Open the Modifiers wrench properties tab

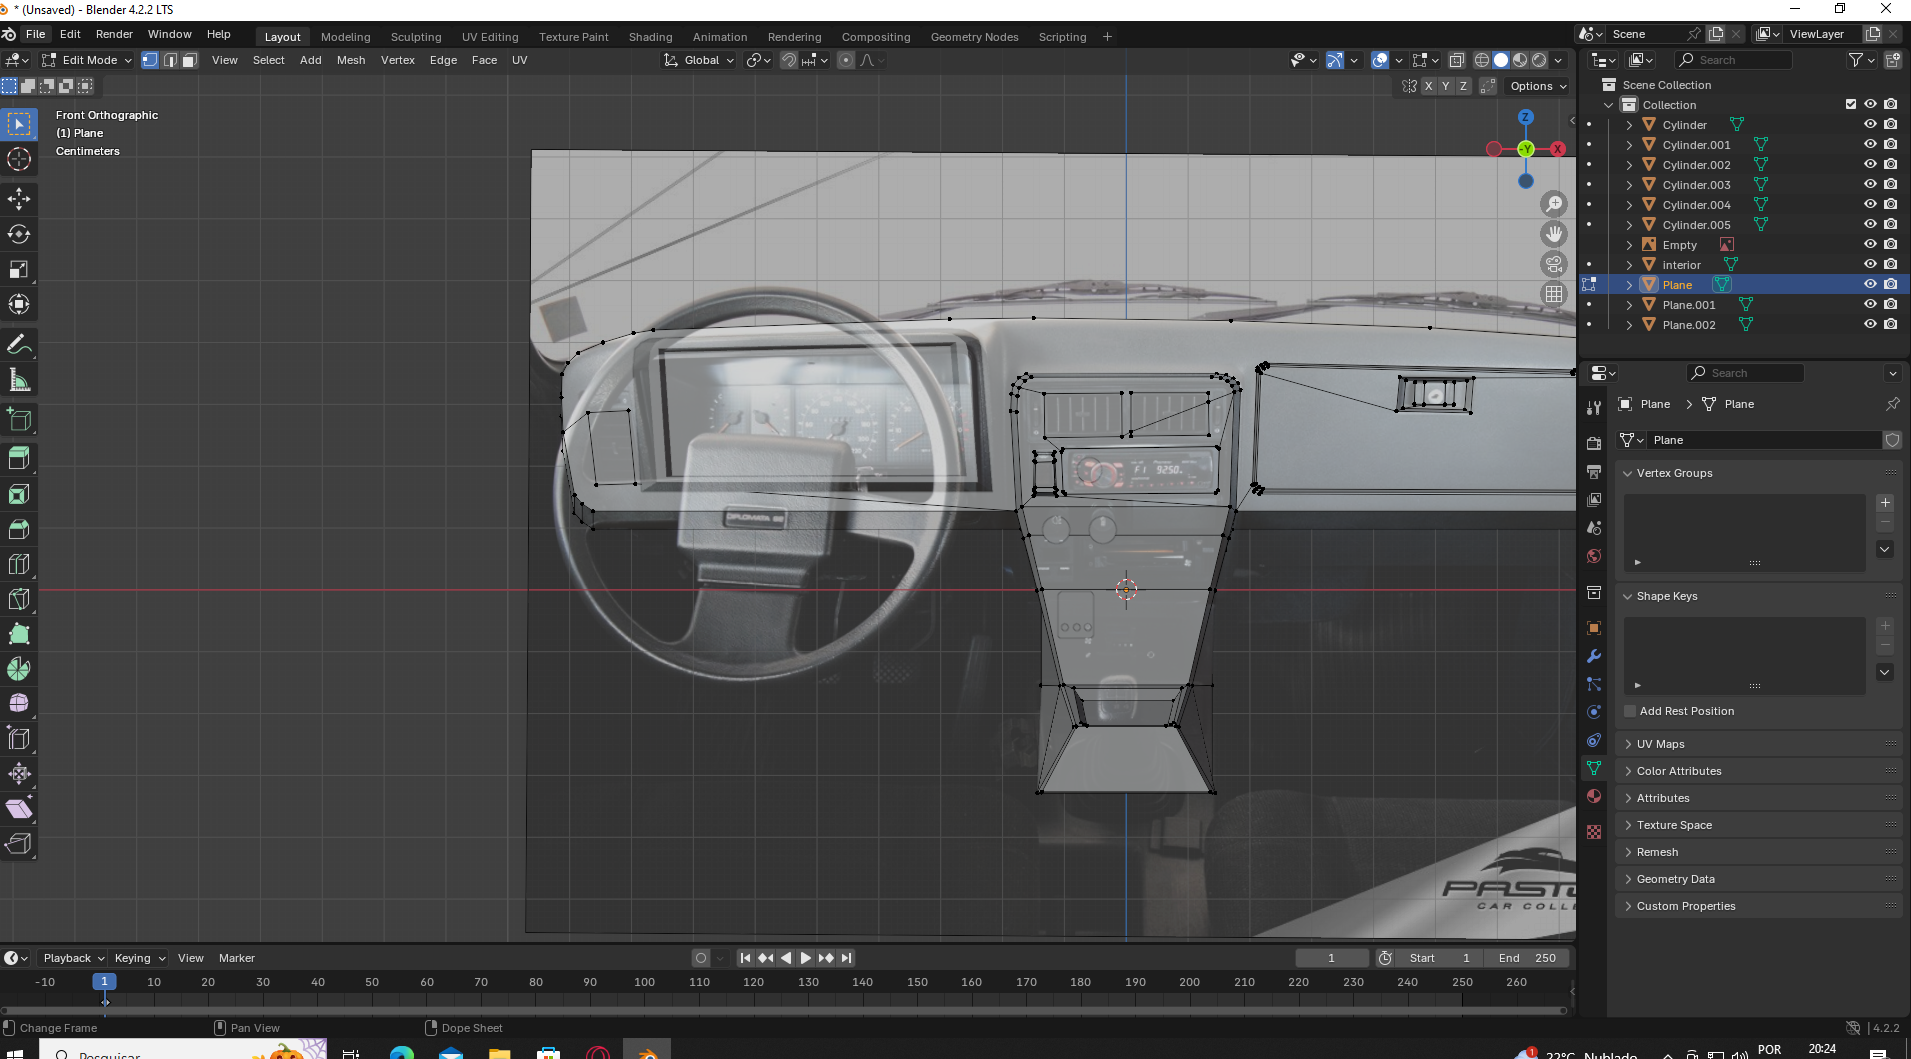[x=1594, y=656]
